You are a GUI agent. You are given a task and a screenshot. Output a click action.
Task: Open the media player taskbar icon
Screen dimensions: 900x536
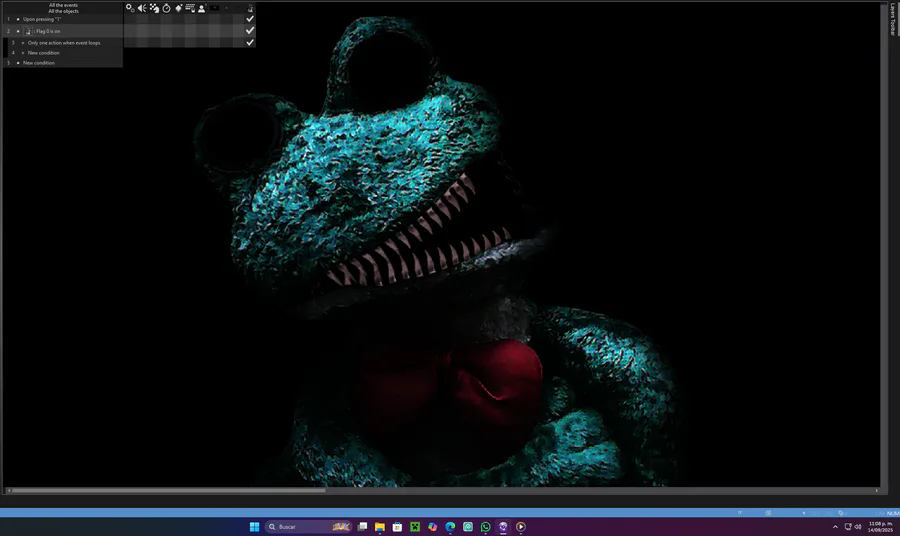(x=521, y=527)
